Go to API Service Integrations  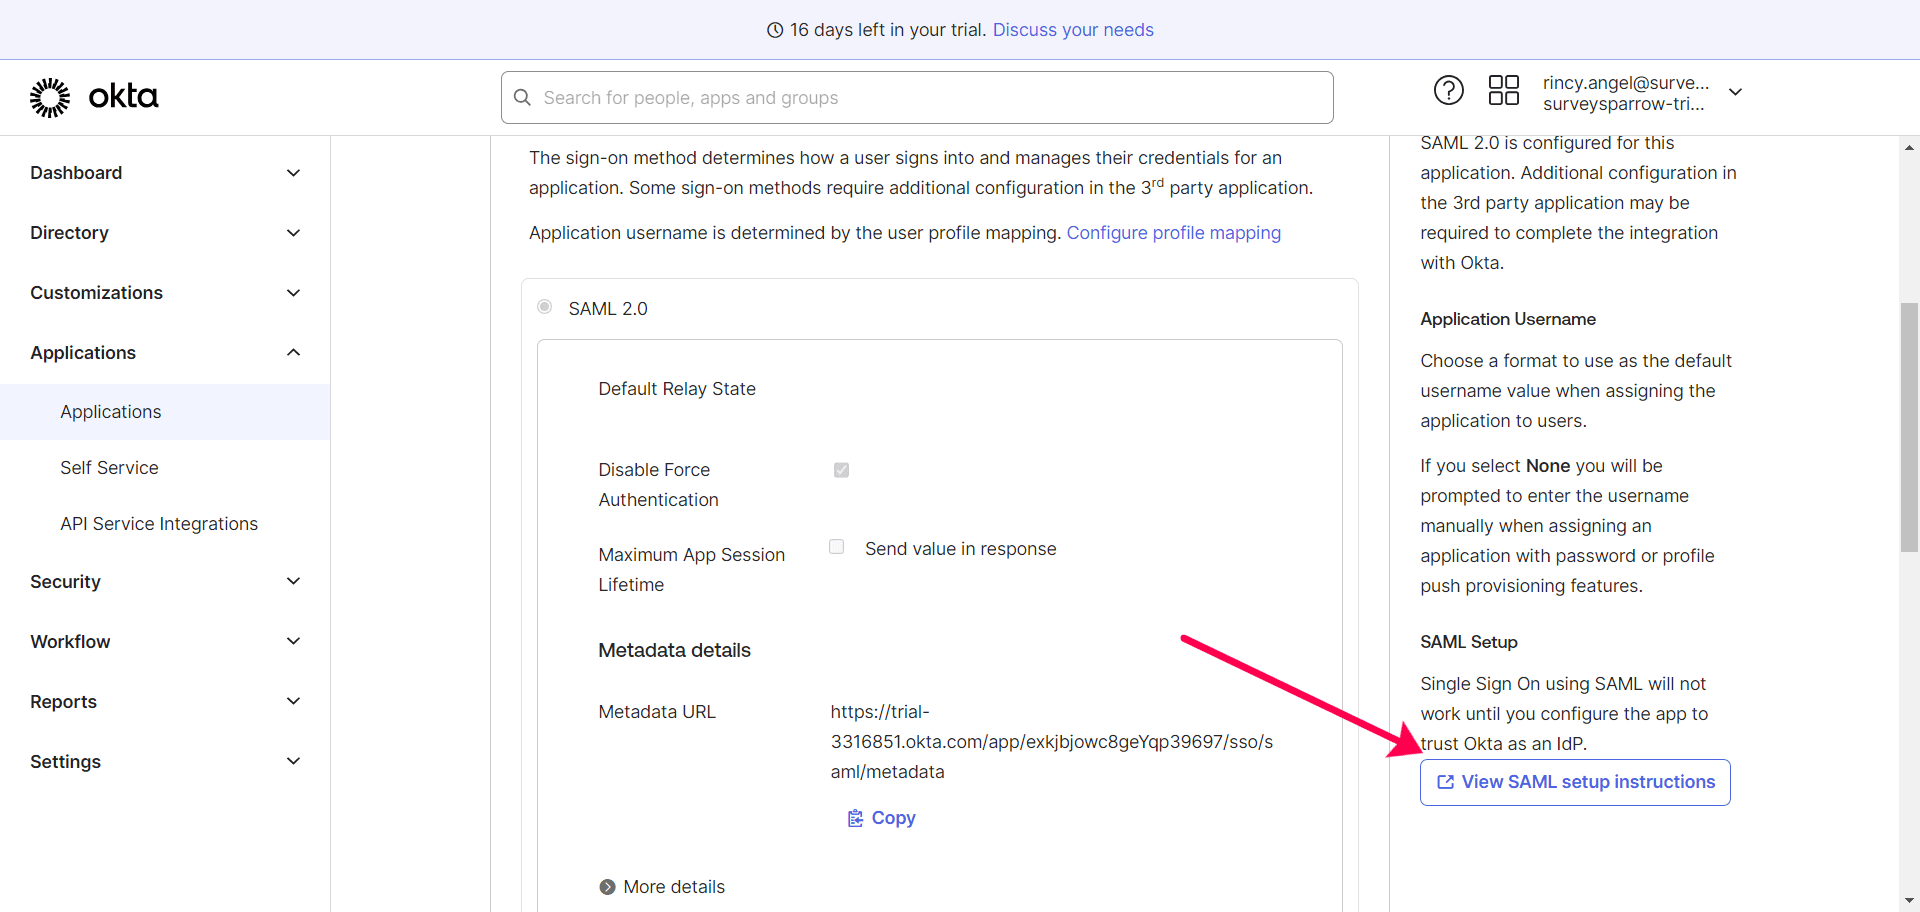pos(159,524)
